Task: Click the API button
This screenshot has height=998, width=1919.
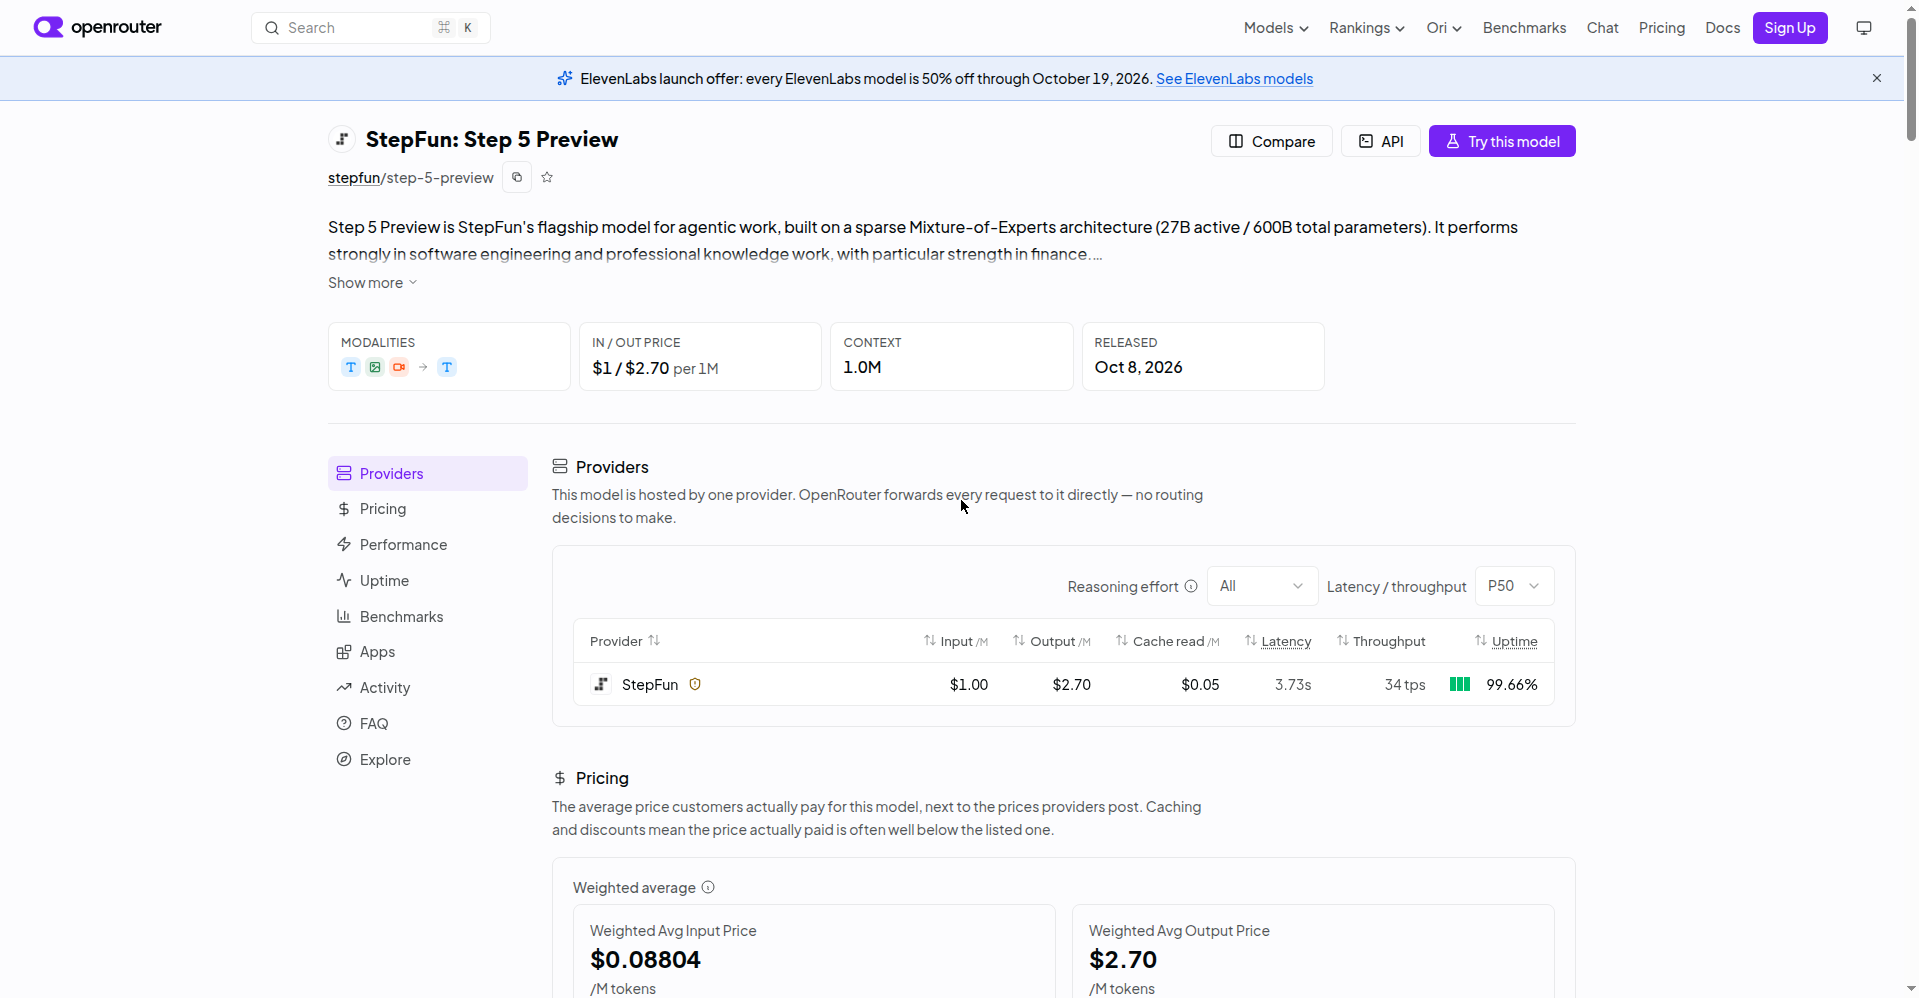Action: click(x=1380, y=141)
